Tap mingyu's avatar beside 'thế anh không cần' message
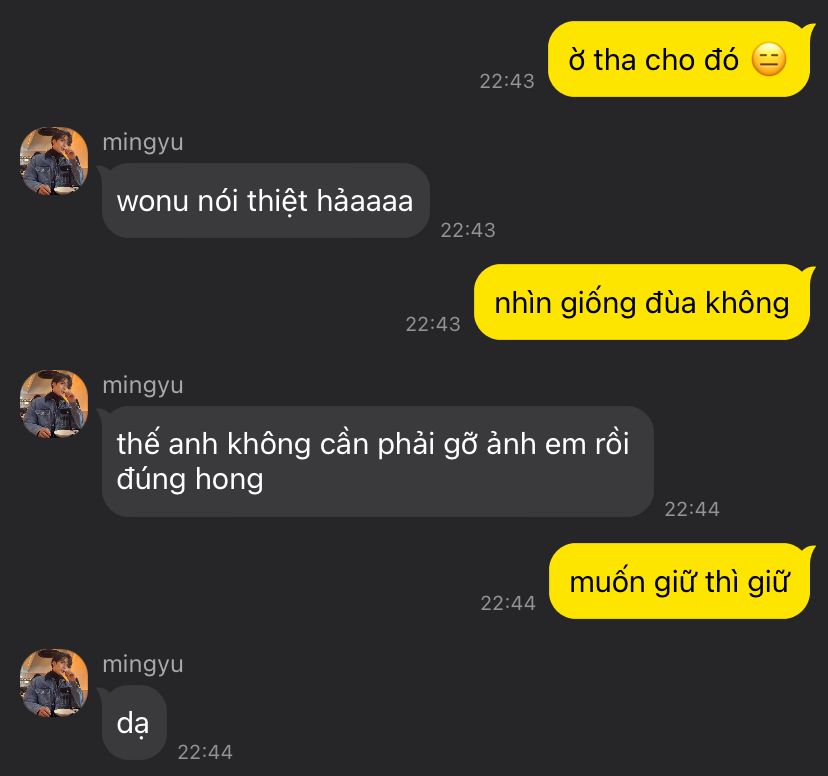 coord(54,404)
